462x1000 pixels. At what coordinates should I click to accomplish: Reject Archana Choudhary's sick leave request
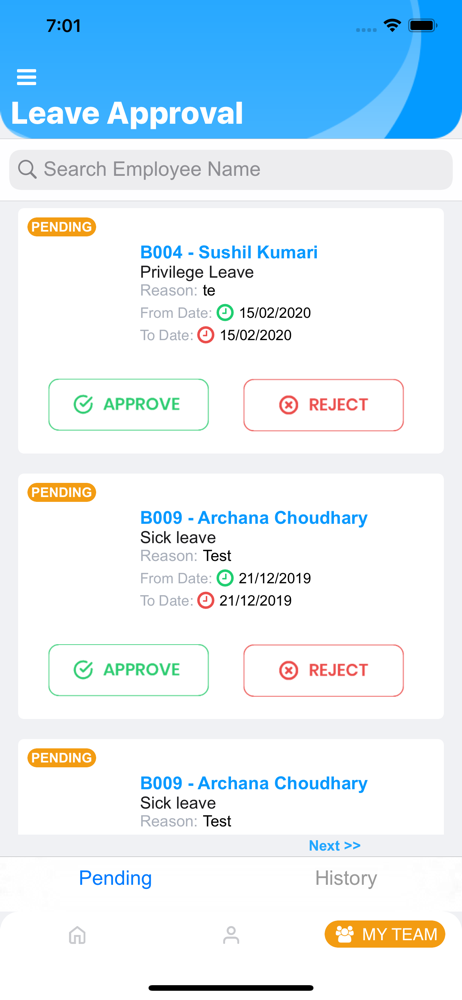pyautogui.click(x=324, y=670)
